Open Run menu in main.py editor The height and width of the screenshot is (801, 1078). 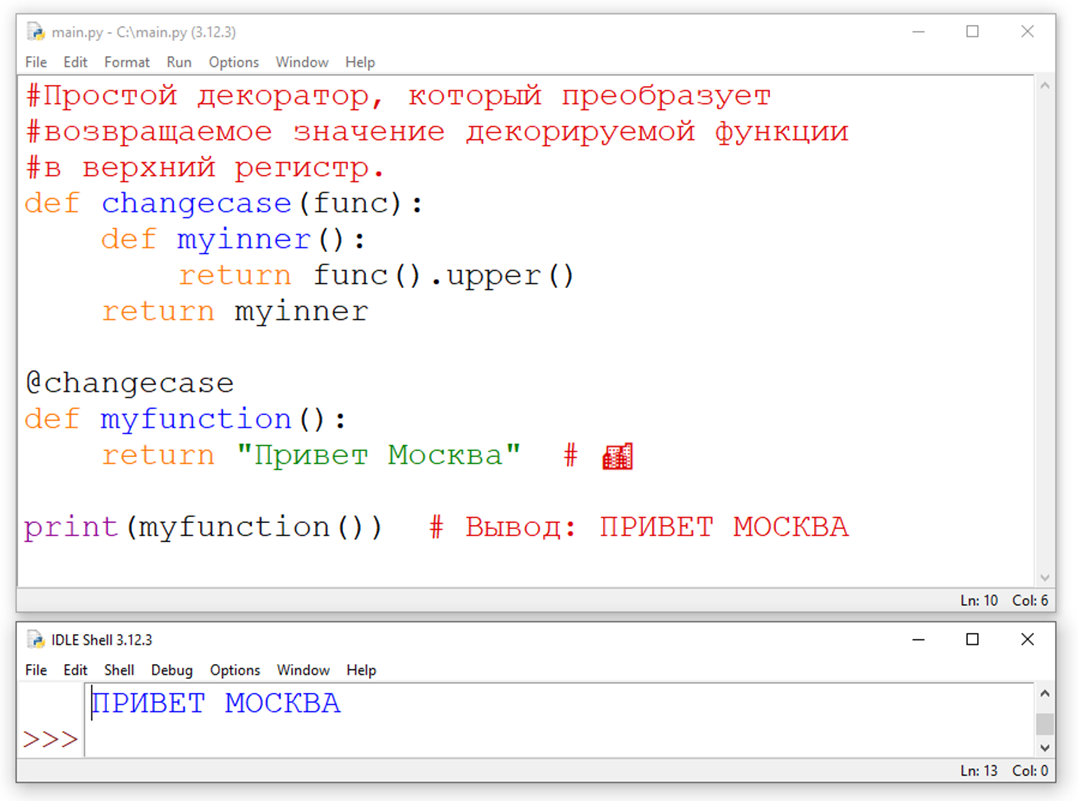click(x=179, y=62)
